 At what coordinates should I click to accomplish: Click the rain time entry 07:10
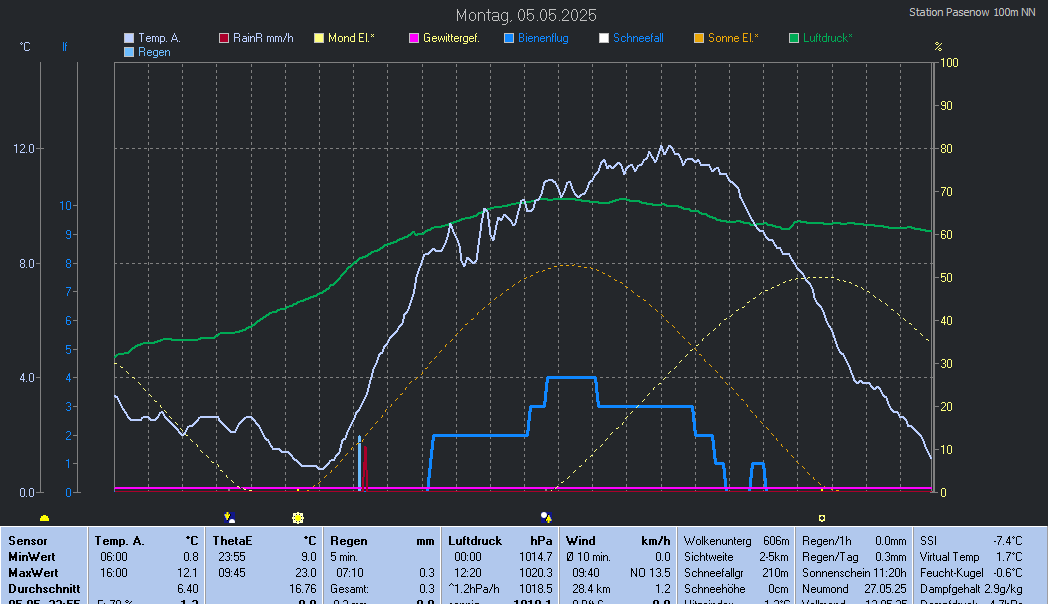(350, 573)
